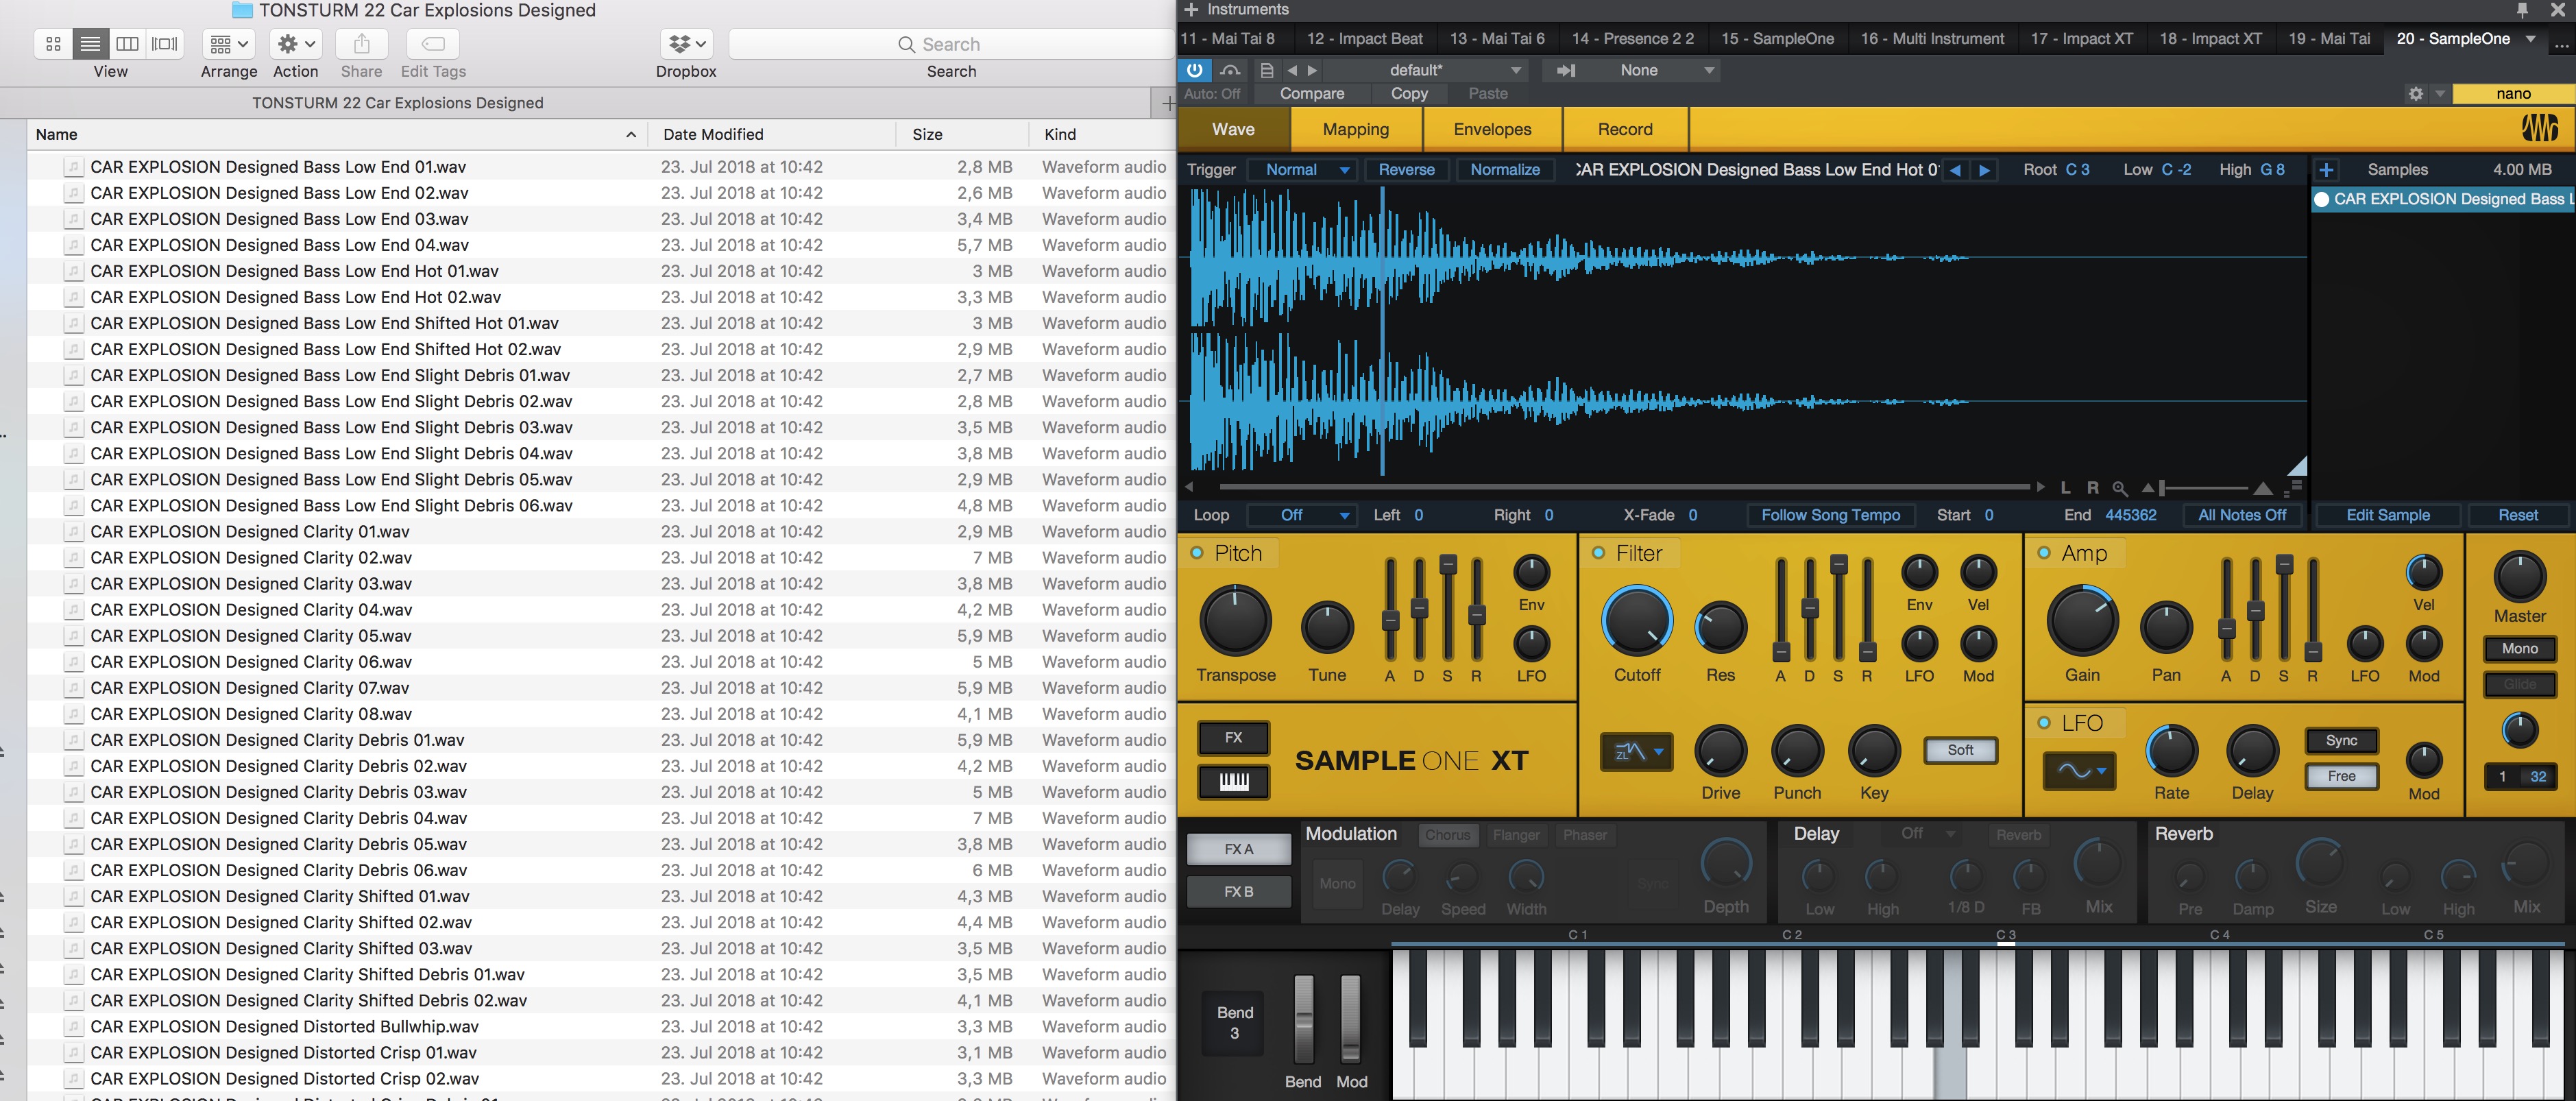Viewport: 2576px width, 1101px height.
Task: Open the default* preset dropdown
Action: pos(1426,70)
